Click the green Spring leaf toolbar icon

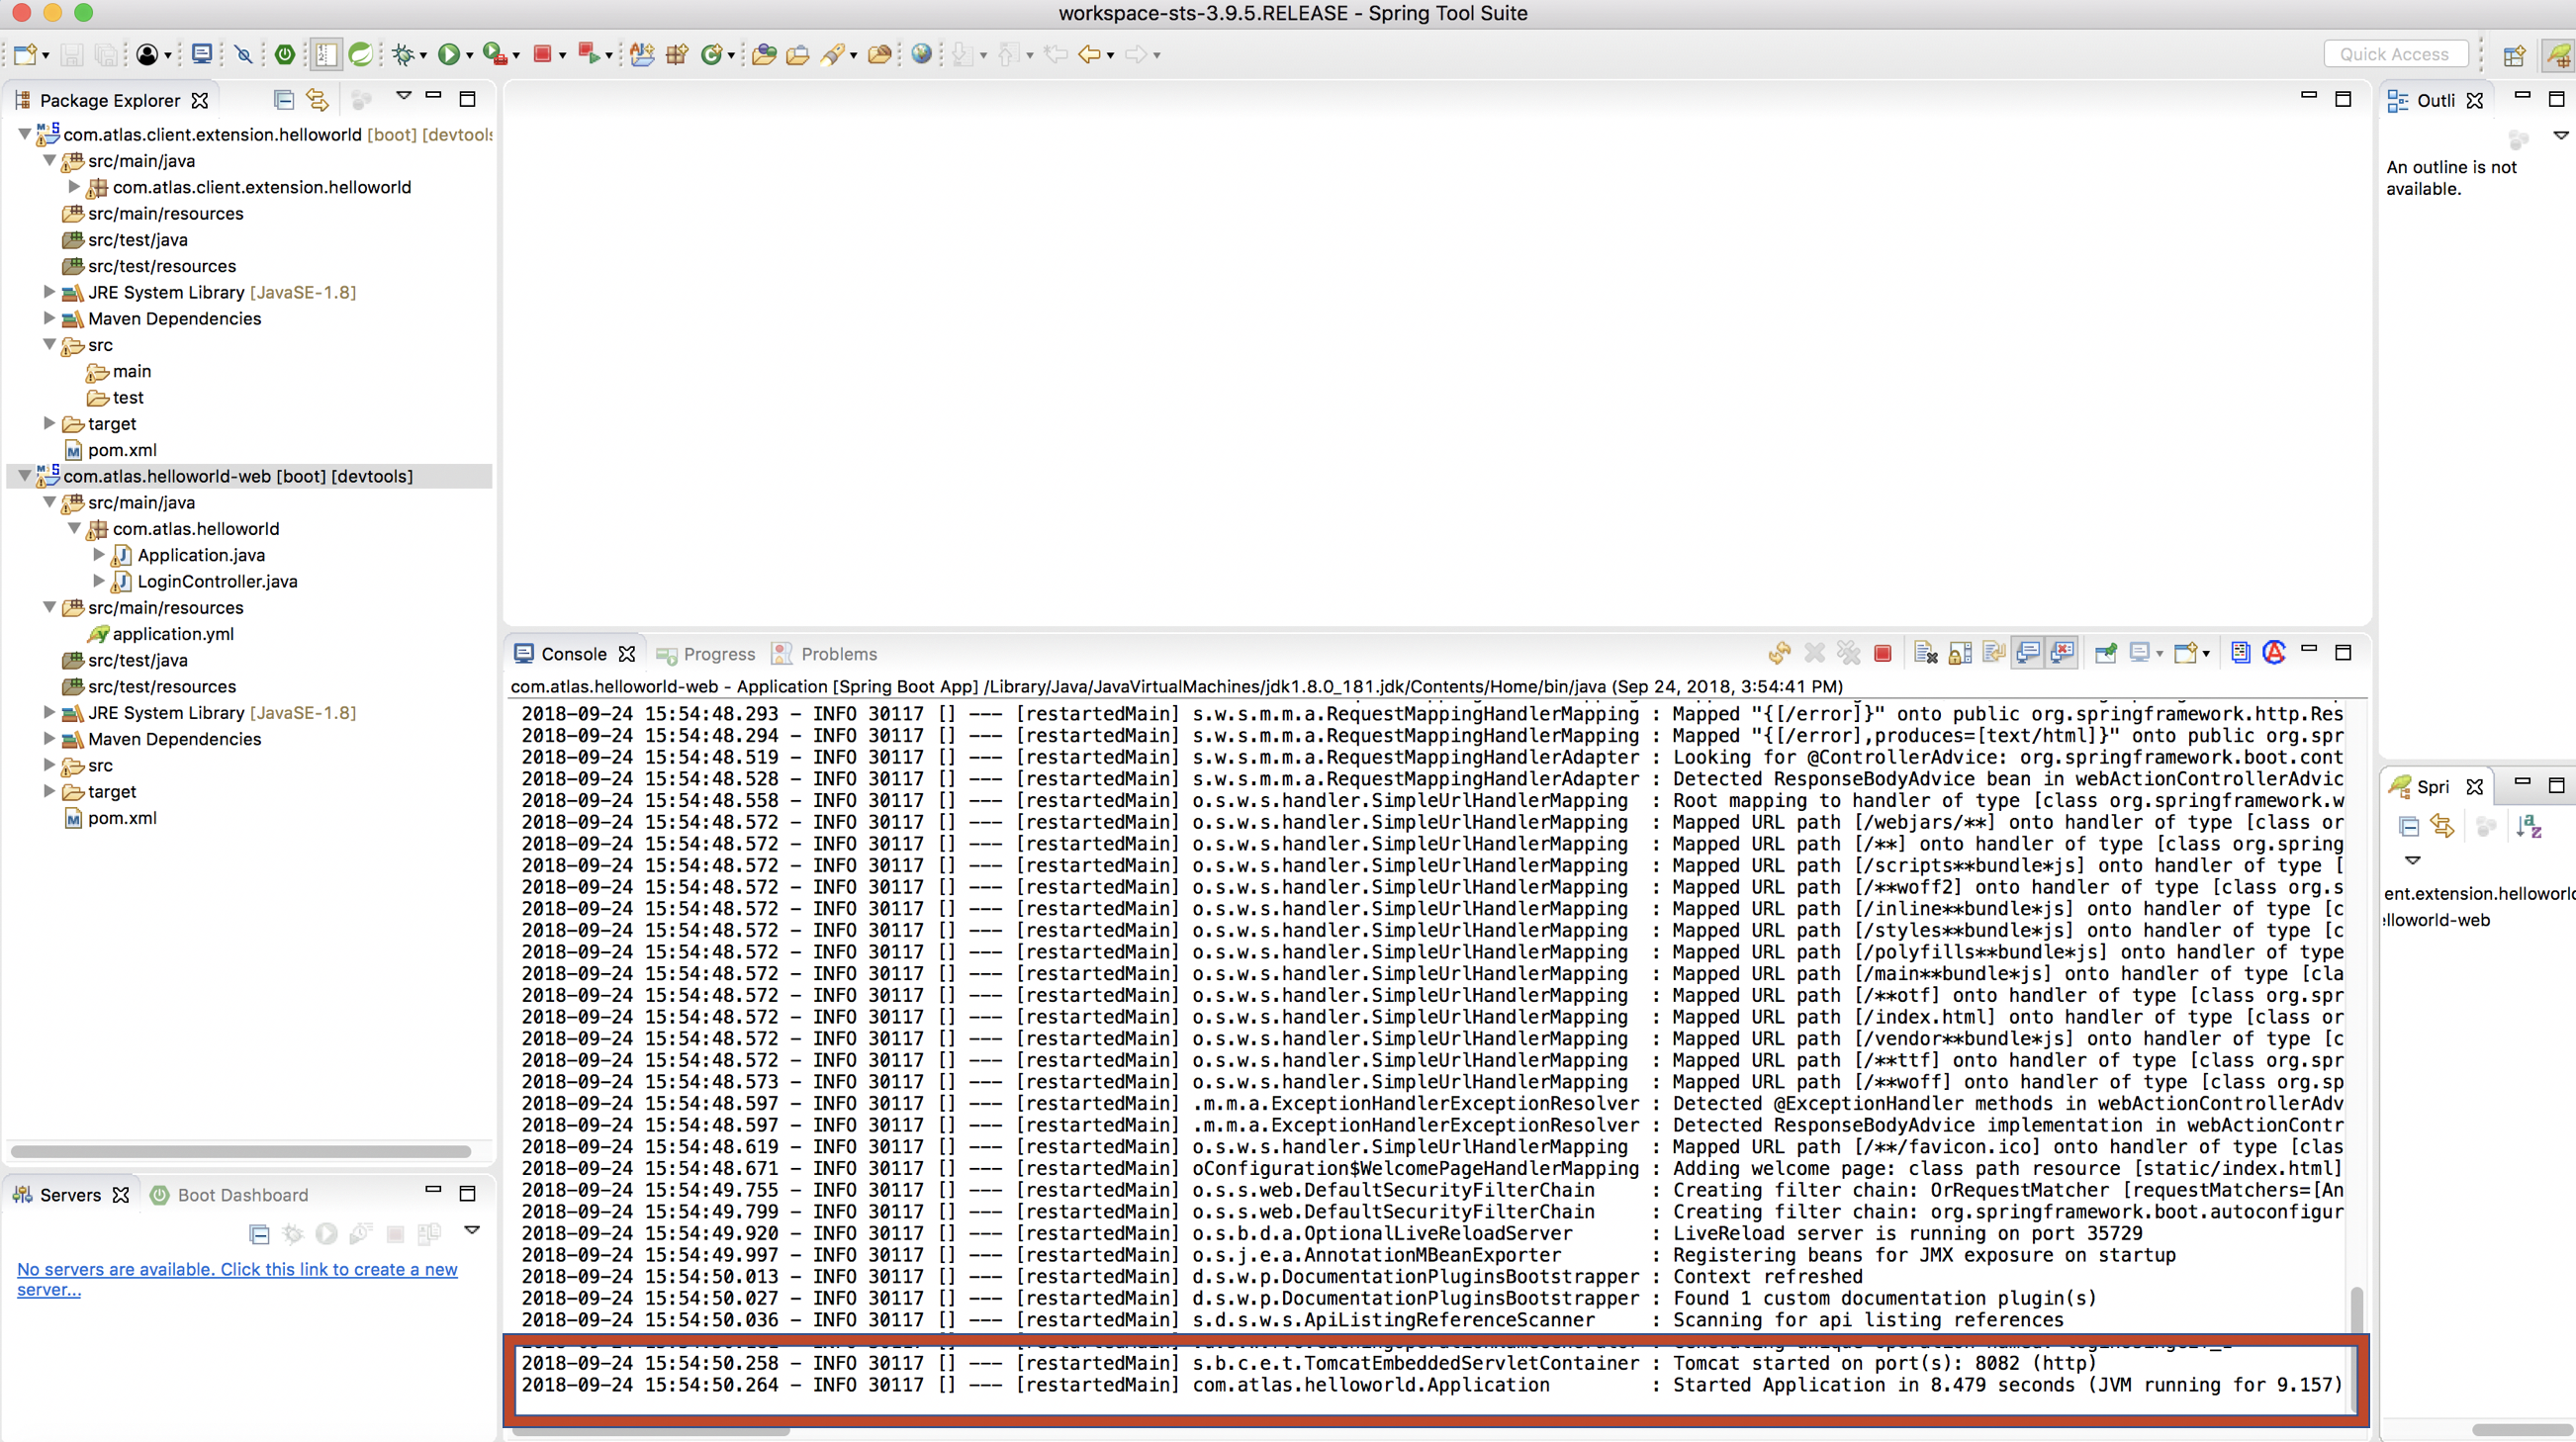[x=361, y=54]
